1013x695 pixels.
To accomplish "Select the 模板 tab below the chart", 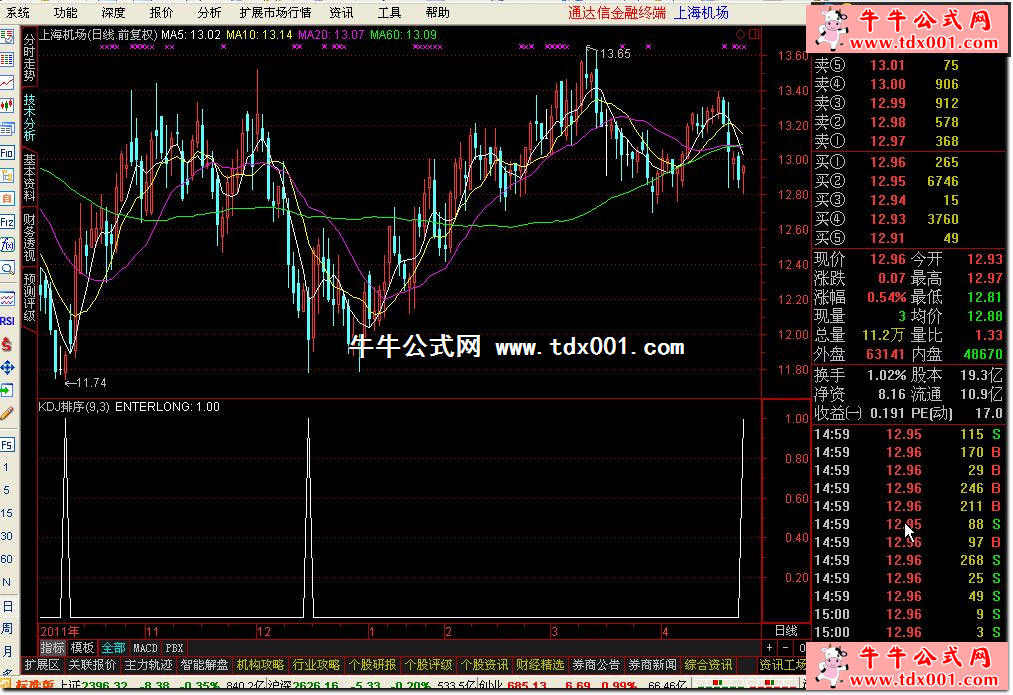I will coord(82,648).
